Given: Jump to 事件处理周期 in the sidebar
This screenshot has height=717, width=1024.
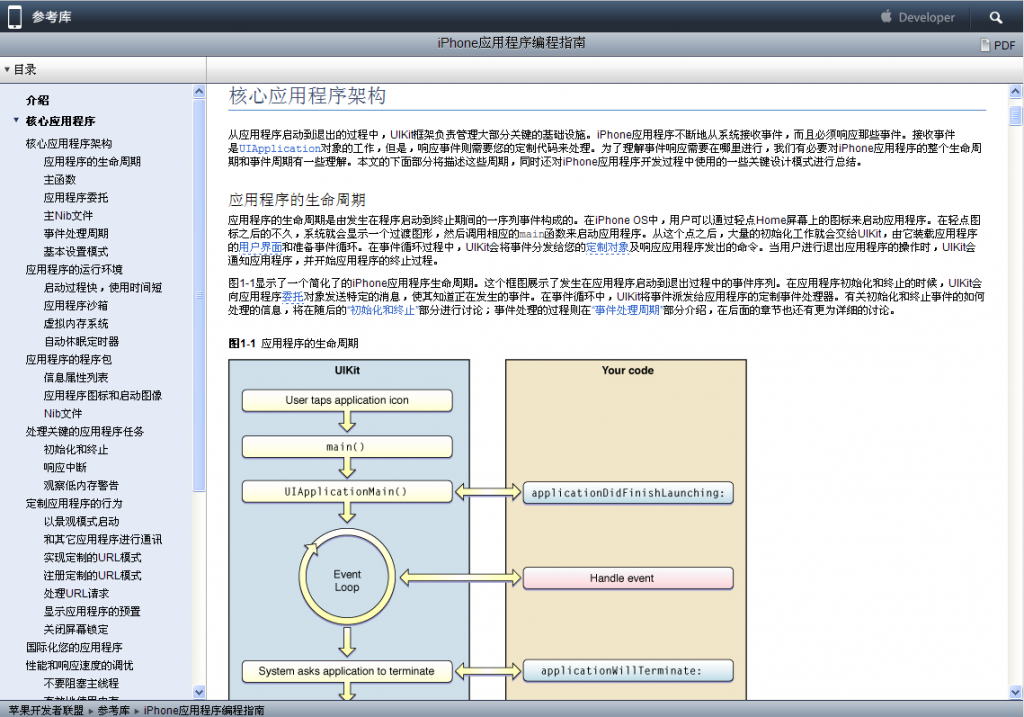Looking at the screenshot, I should click(76, 233).
